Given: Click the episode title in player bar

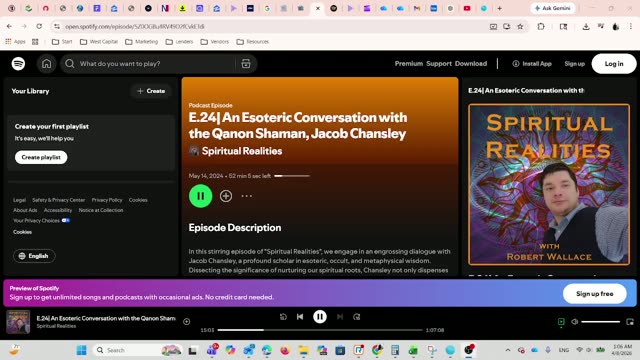Looking at the screenshot, I should click(106, 318).
